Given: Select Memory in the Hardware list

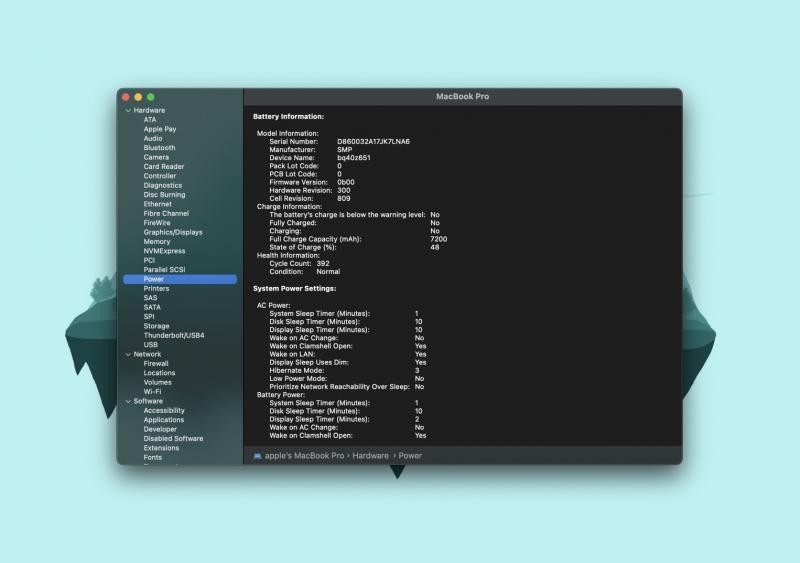Looking at the screenshot, I should [156, 241].
